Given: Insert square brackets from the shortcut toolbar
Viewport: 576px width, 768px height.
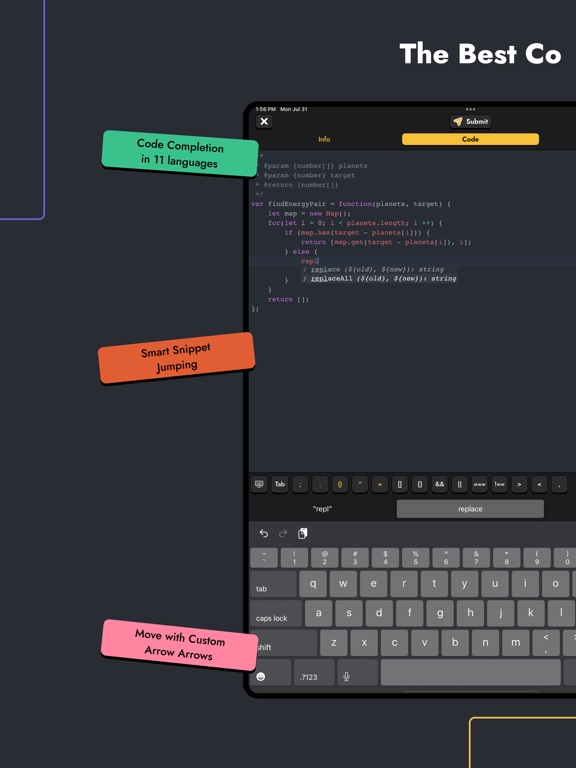Looking at the screenshot, I should (x=400, y=484).
